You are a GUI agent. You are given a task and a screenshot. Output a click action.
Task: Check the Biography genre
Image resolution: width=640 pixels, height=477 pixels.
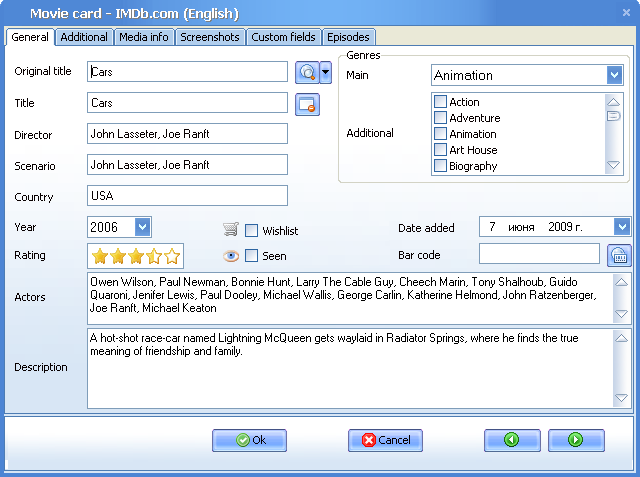[x=440, y=166]
